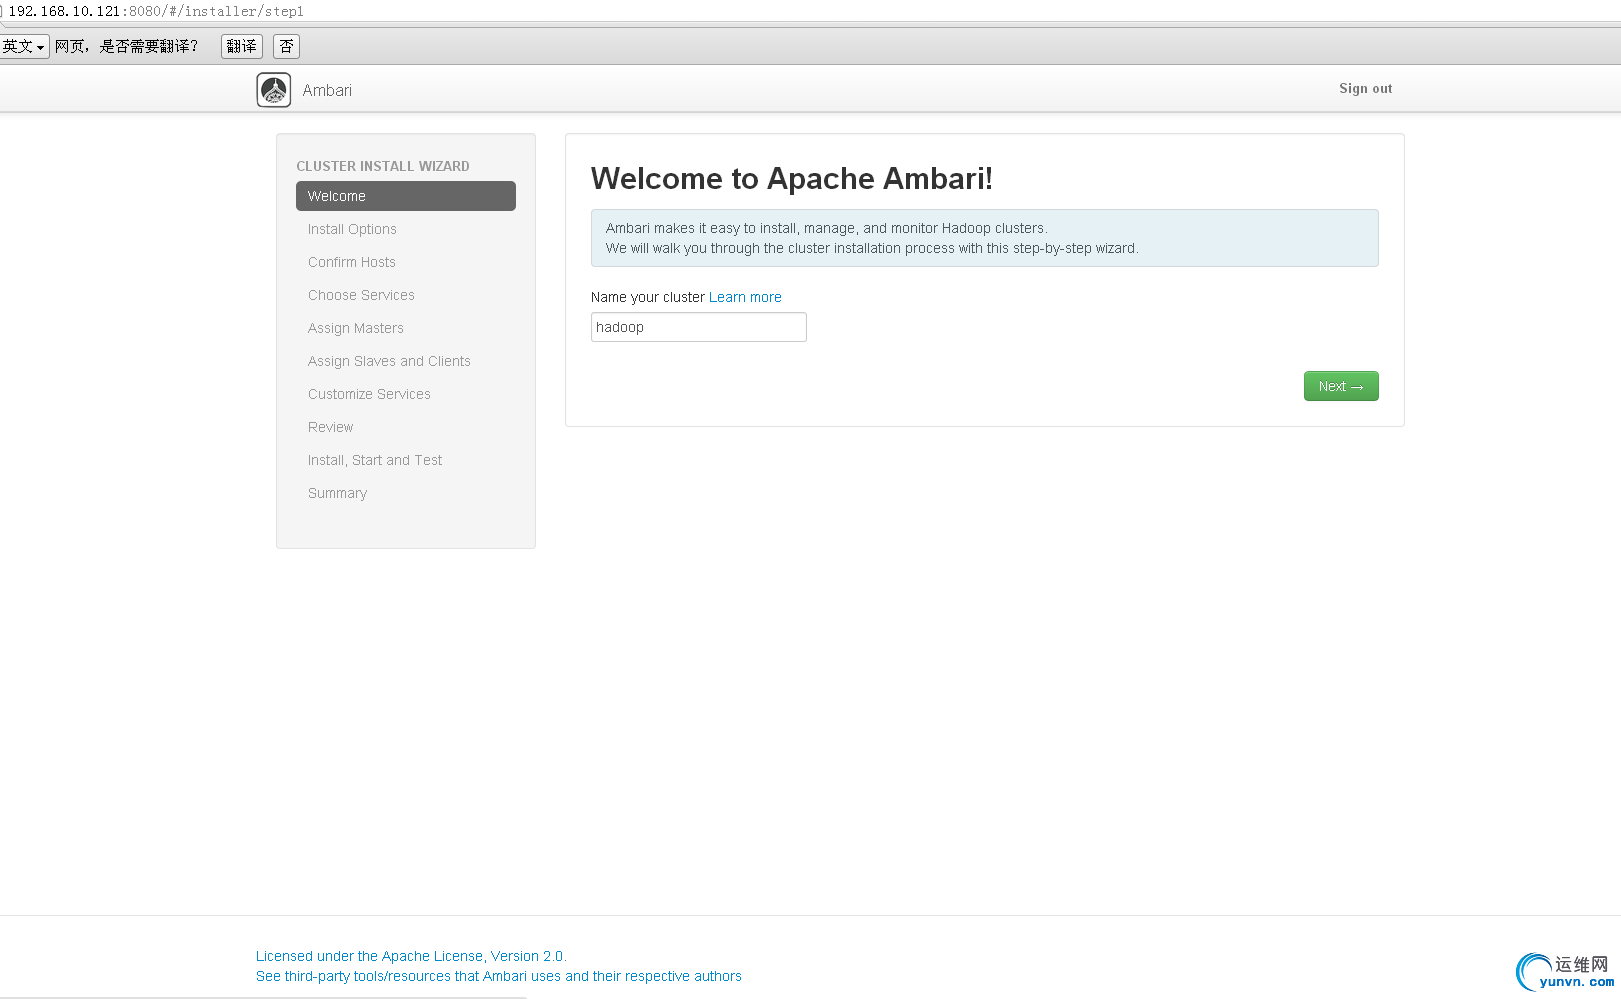This screenshot has height=999, width=1621.
Task: Click the Learn more link
Action: pyautogui.click(x=745, y=297)
